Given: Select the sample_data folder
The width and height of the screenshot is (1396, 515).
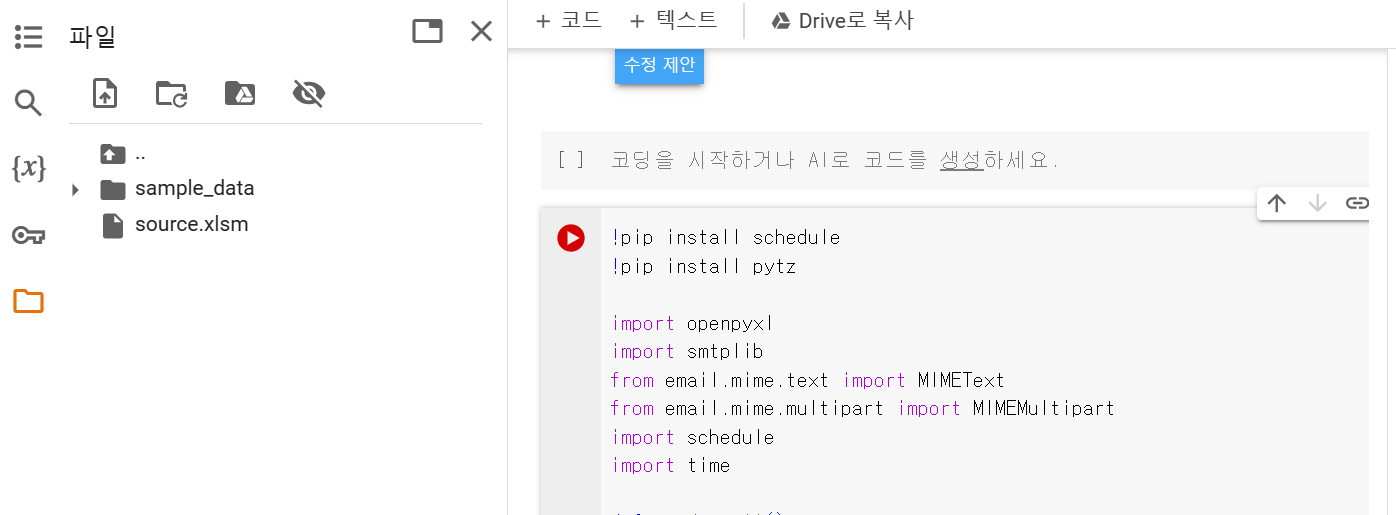Looking at the screenshot, I should 194,188.
